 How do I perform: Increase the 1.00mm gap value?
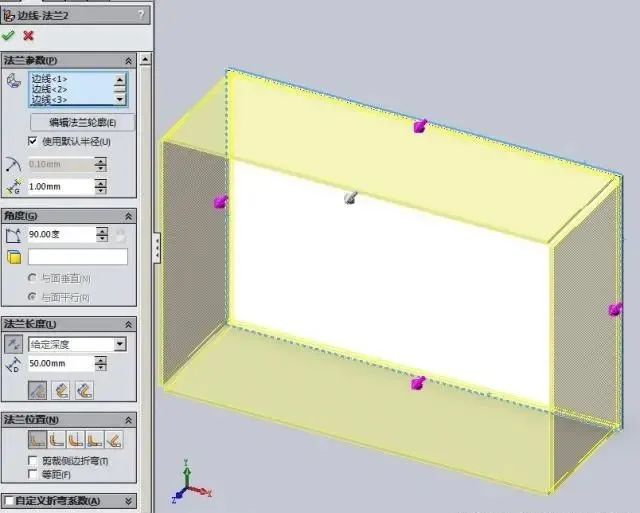100,183
